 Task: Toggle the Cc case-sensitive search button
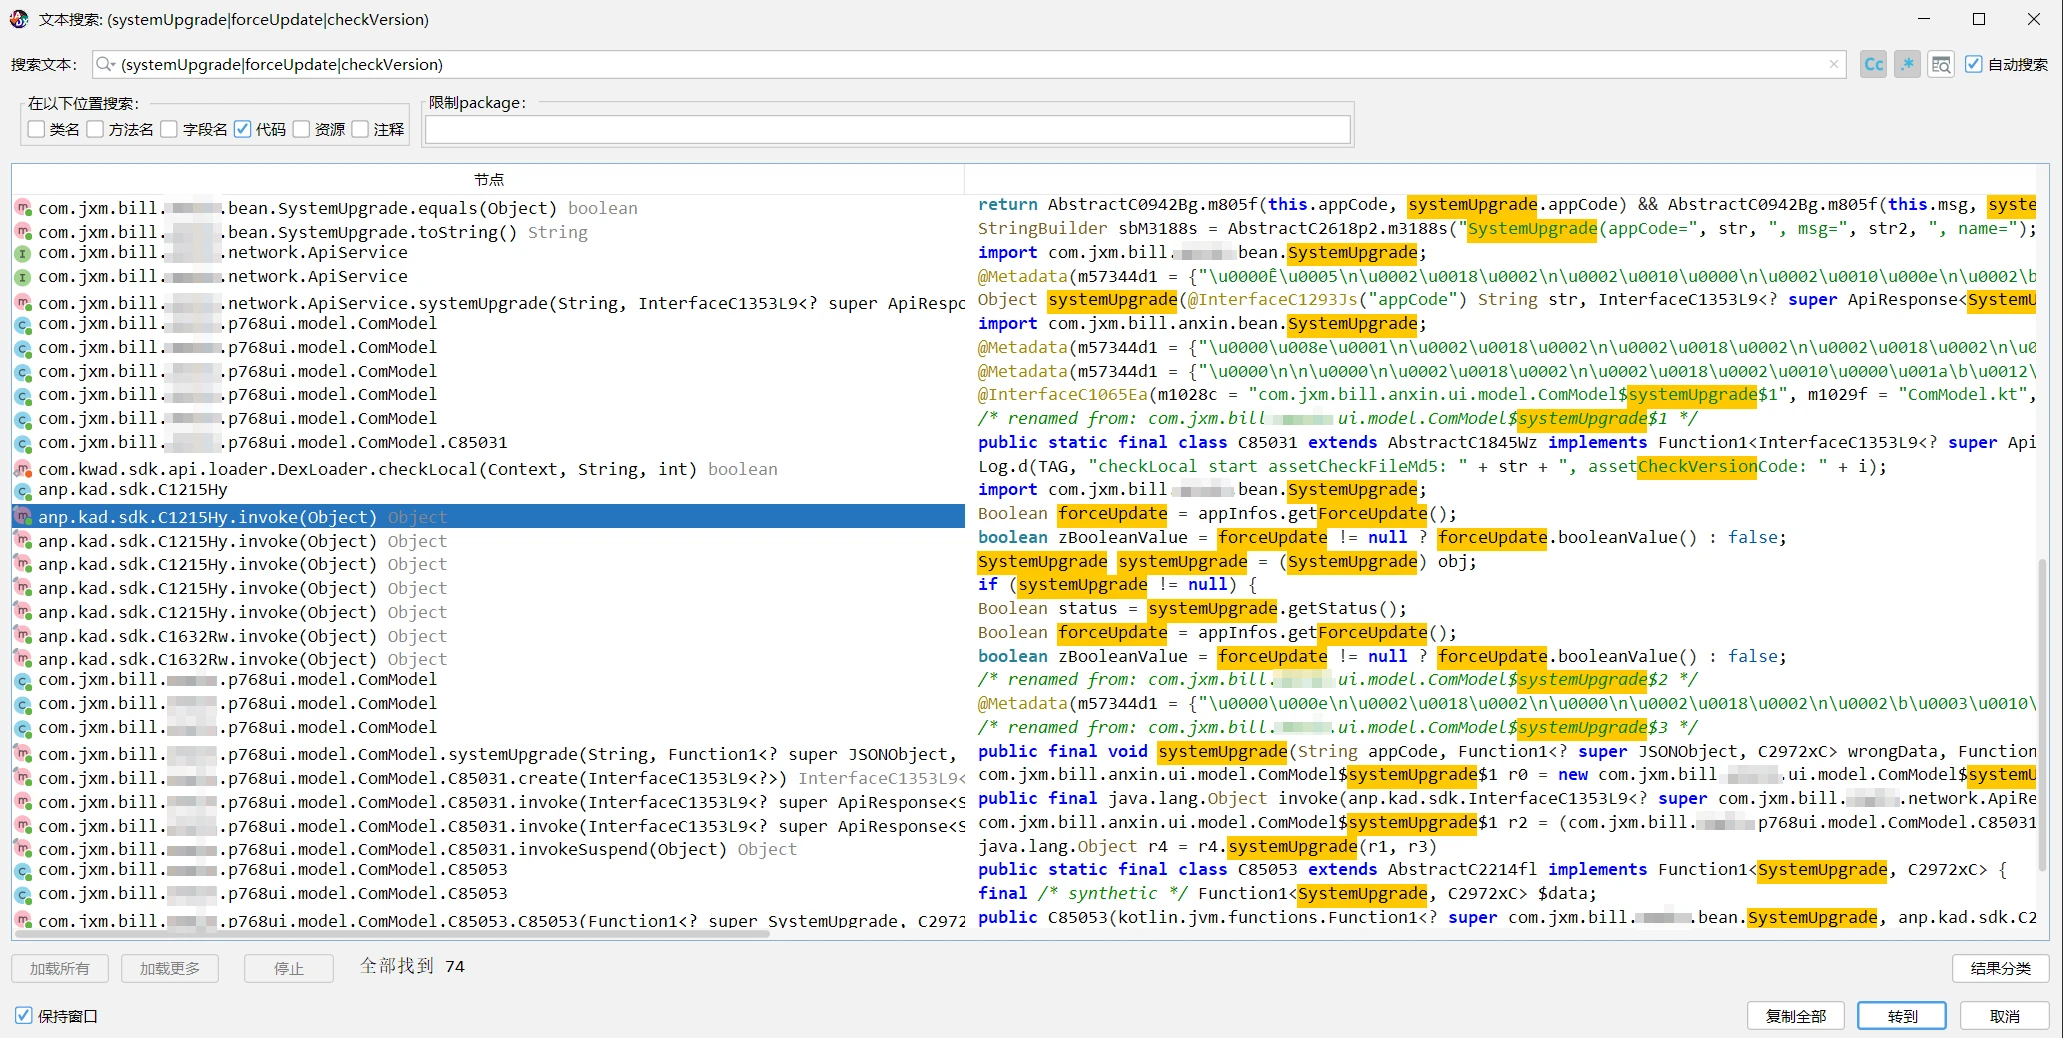[x=1873, y=65]
